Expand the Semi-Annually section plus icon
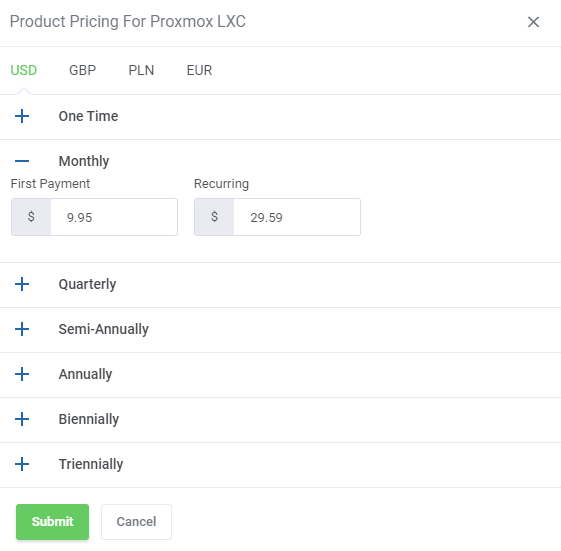The image size is (561, 551). click(x=22, y=329)
